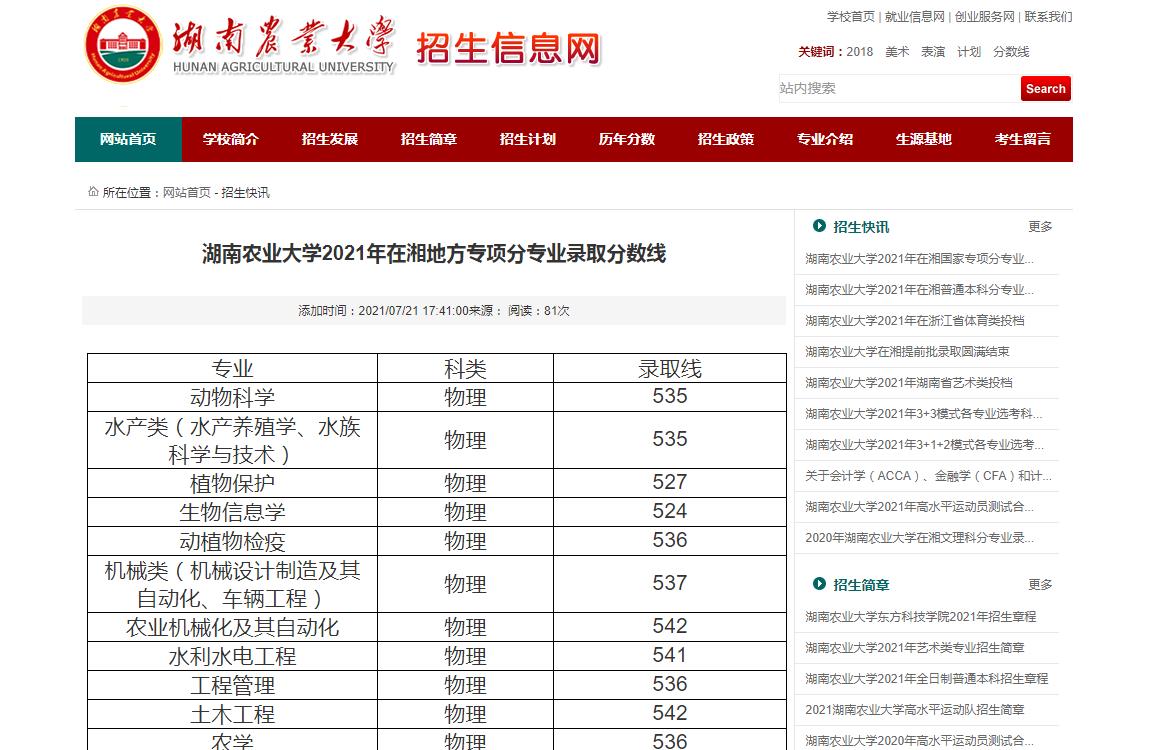1150x750 pixels.
Task: Click 网站首页 in the breadcrumb
Action: click(x=186, y=193)
